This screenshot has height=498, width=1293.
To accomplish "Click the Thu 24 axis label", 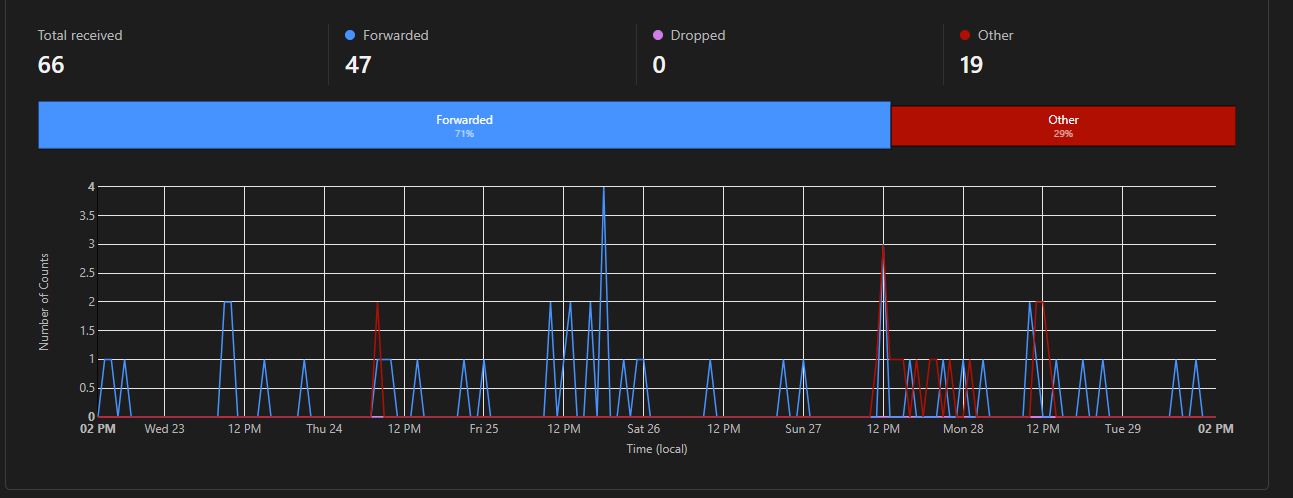I will 324,429.
